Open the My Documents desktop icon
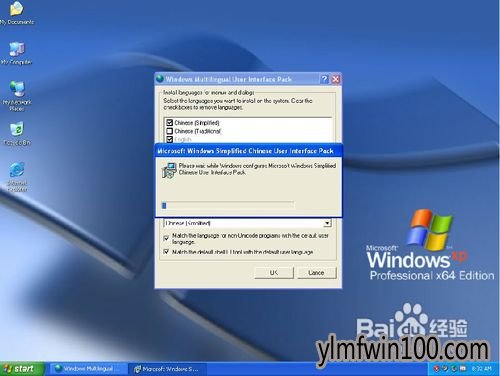This screenshot has width=500, height=376. 17,13
